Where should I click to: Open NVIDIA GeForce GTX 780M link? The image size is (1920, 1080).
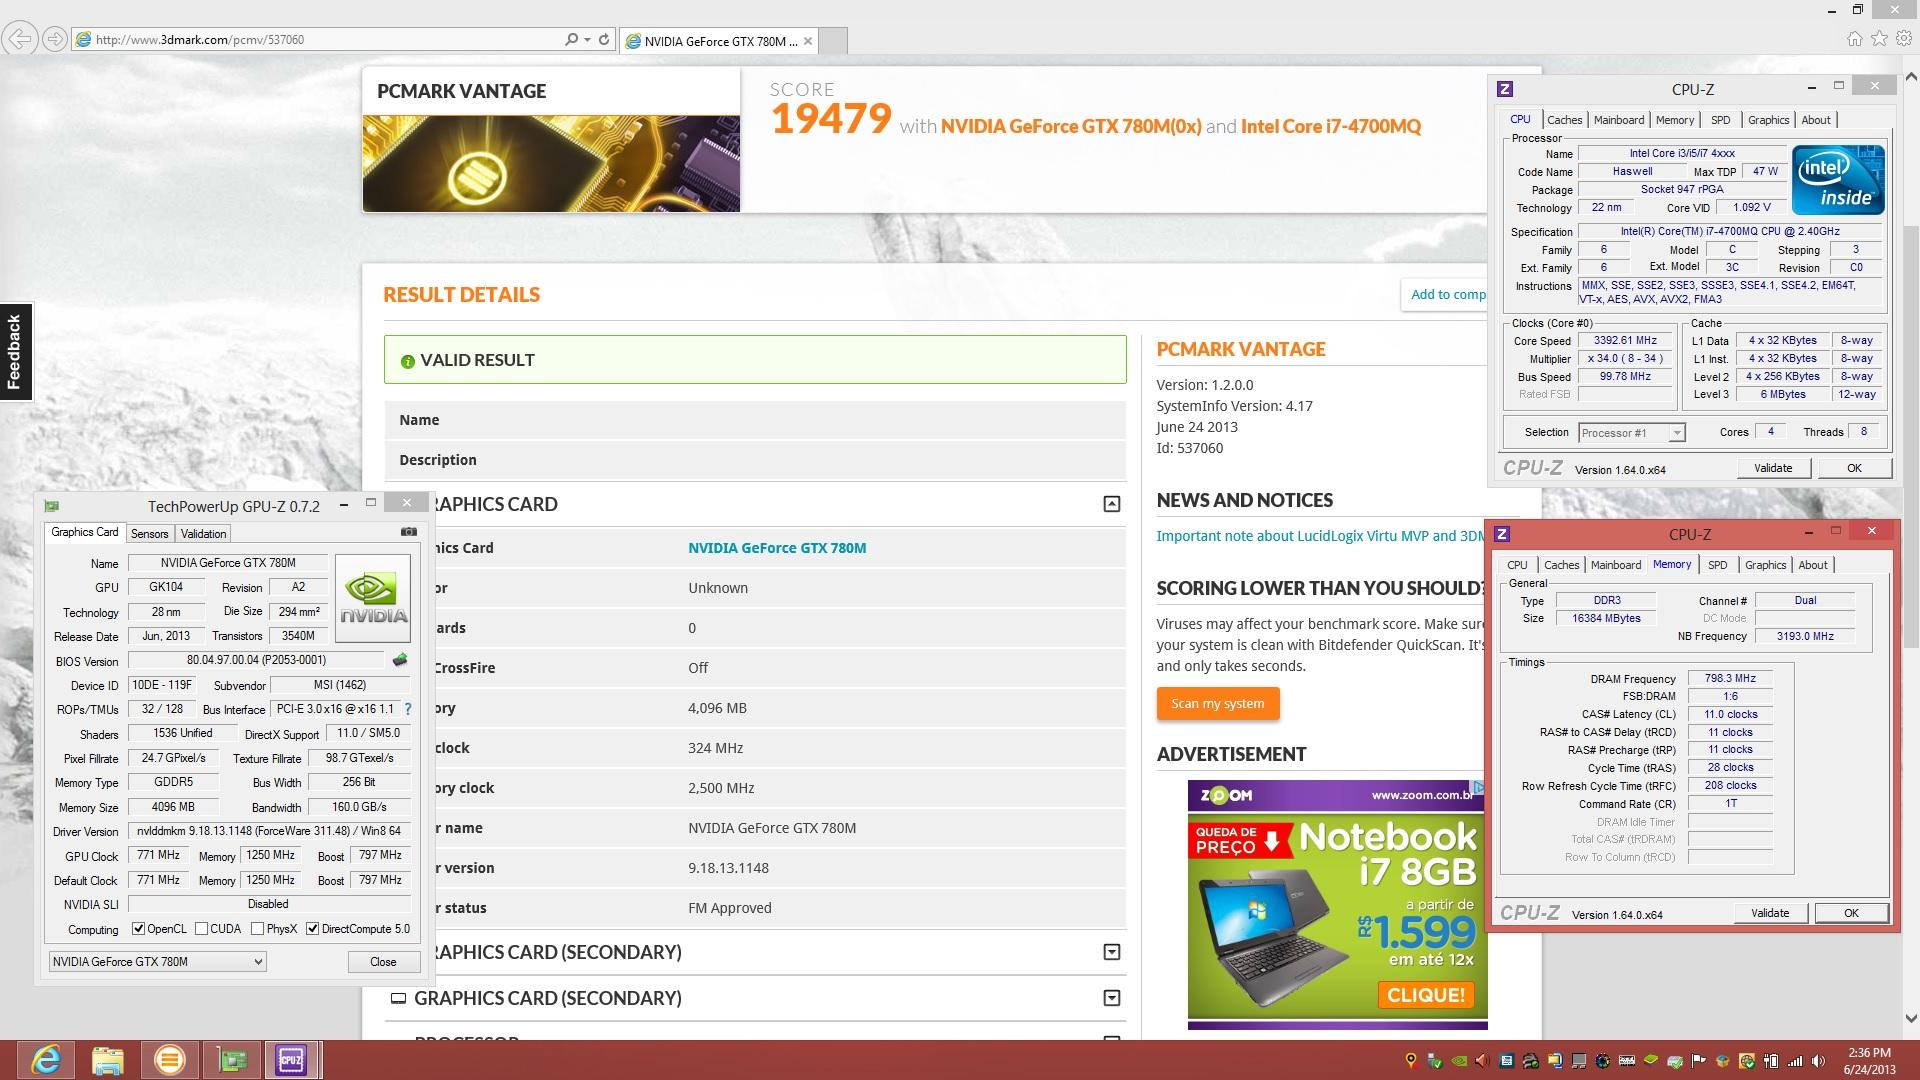[777, 548]
